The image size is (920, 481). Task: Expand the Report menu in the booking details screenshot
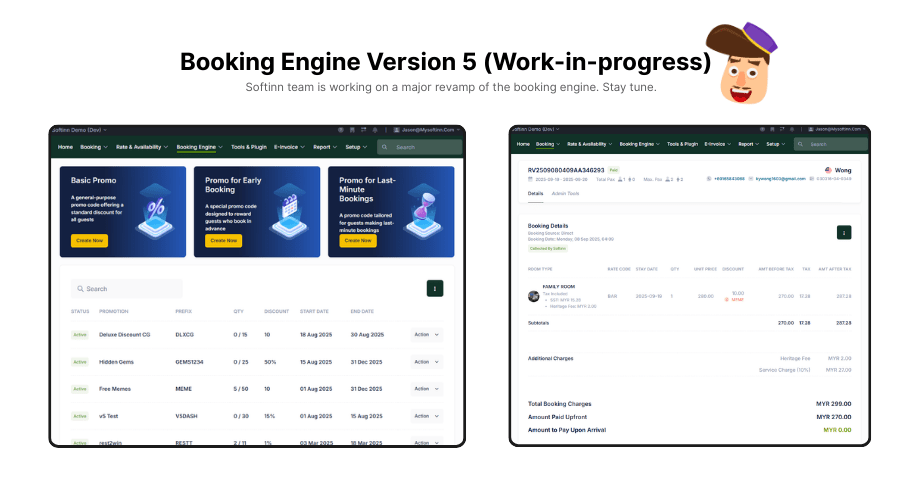coord(749,144)
